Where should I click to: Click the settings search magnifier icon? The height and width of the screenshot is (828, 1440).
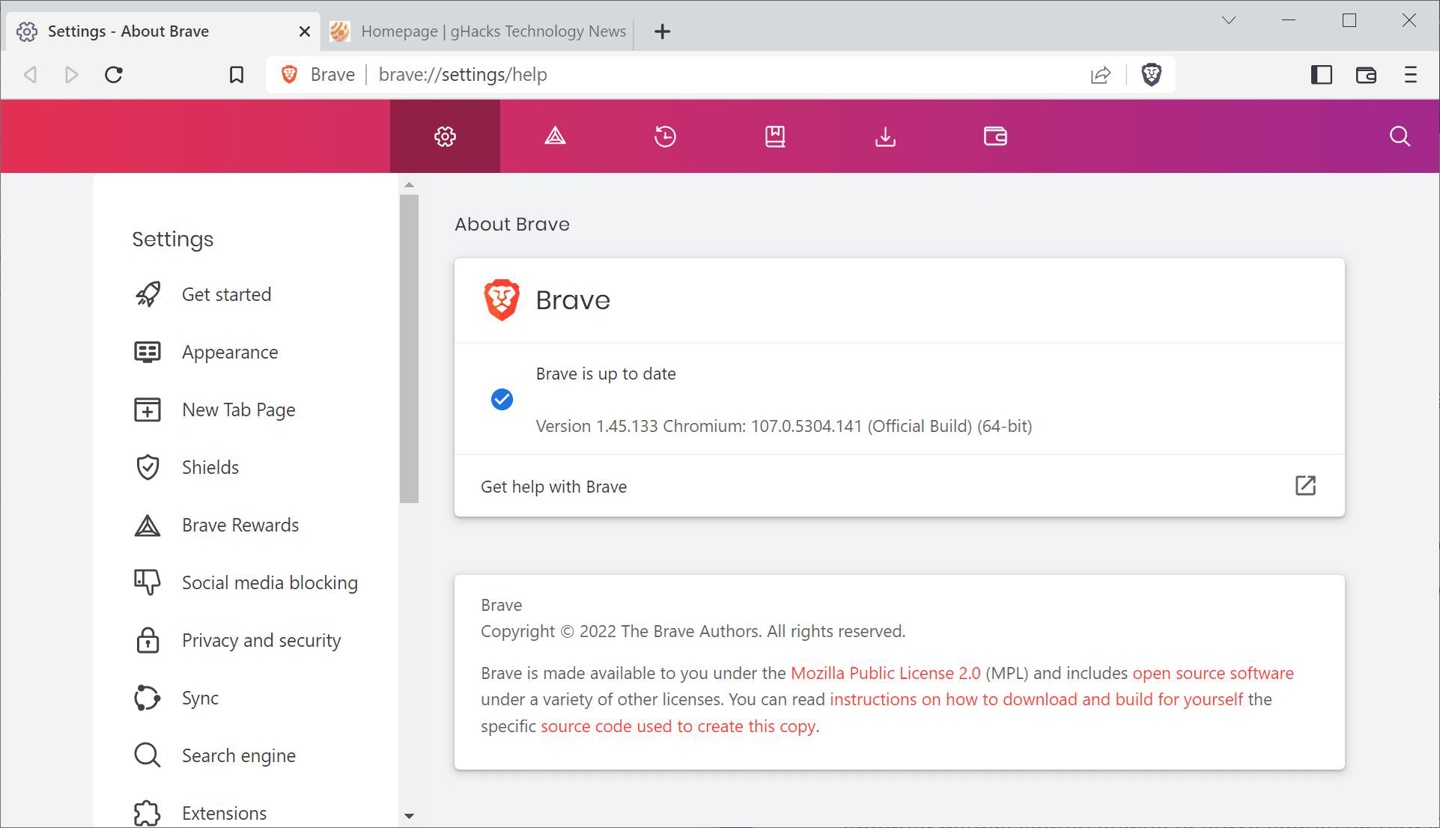coord(1400,136)
